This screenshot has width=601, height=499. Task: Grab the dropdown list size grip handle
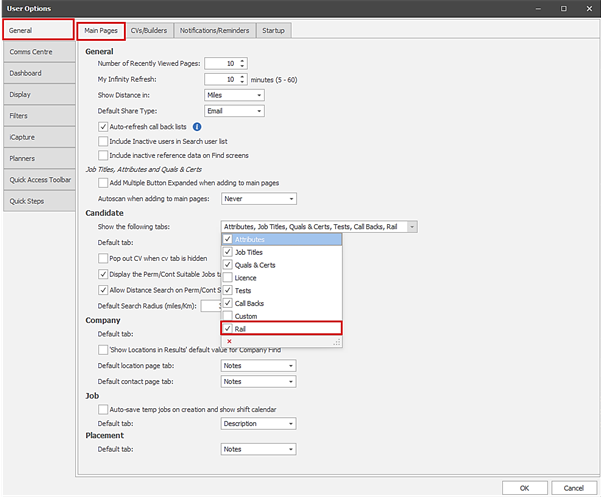coord(337,342)
